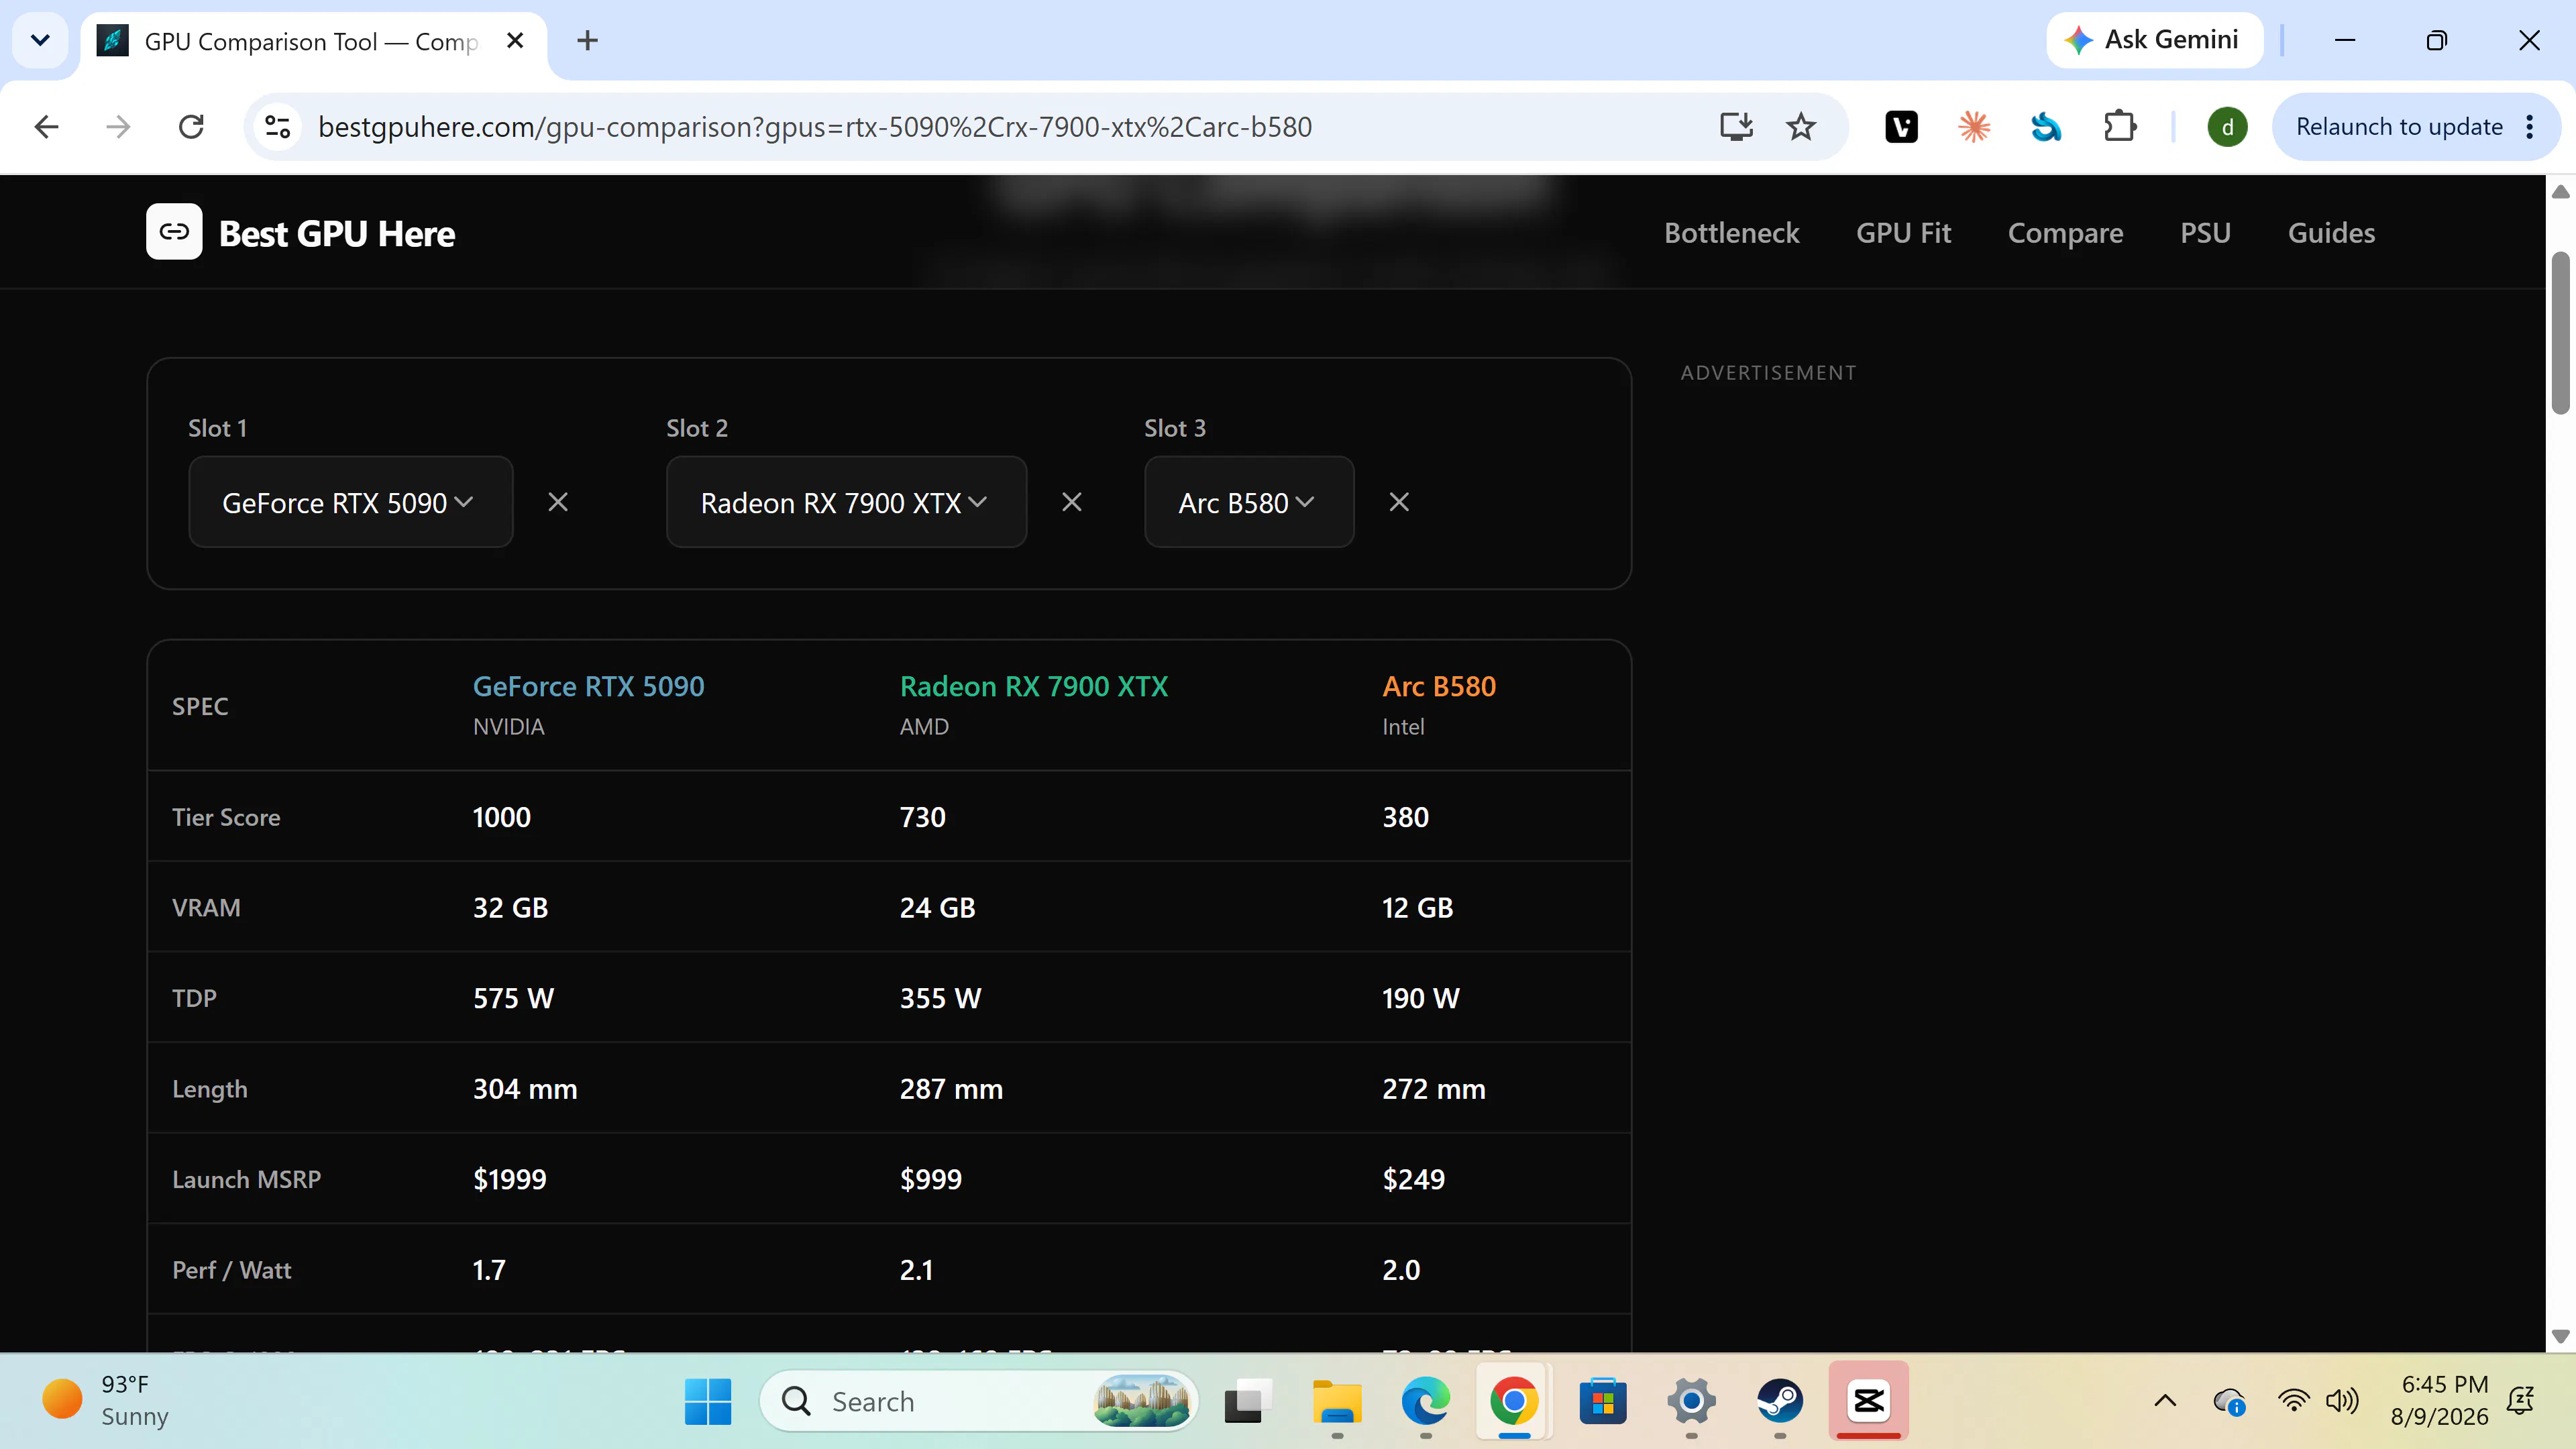Open Task View from the taskbar

(x=1248, y=1401)
